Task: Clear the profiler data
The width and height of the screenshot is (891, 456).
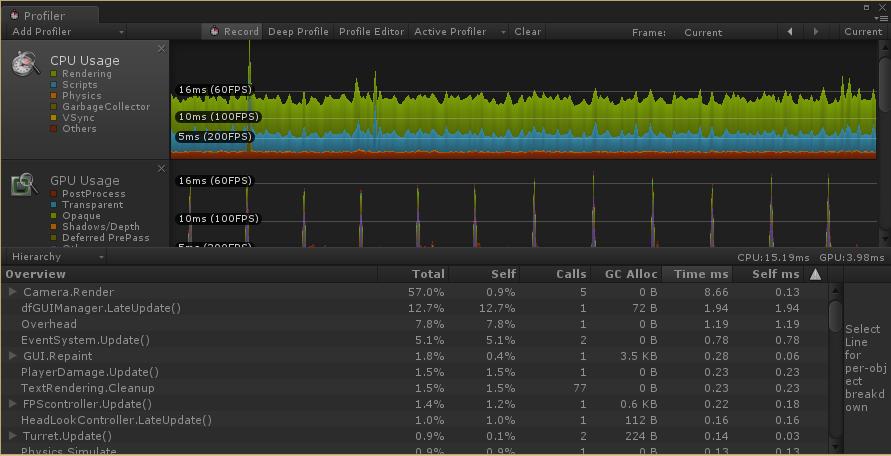Action: pos(527,32)
